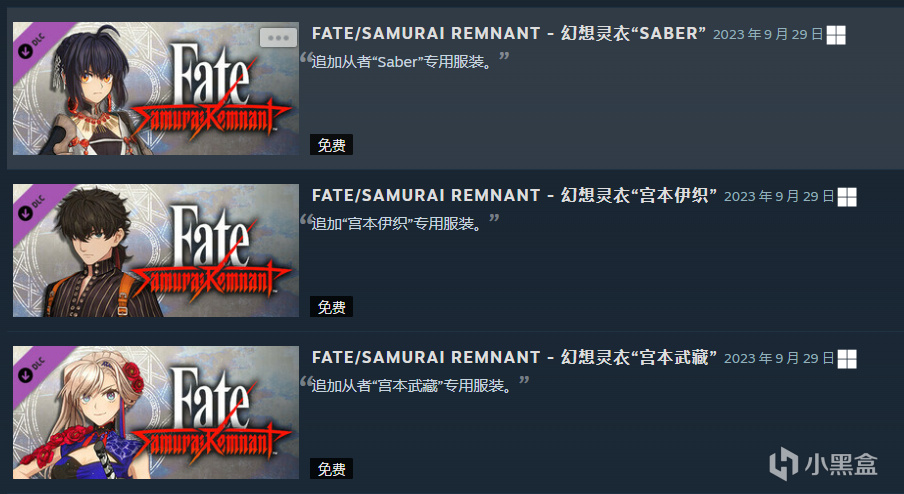The width and height of the screenshot is (904, 494).
Task: Open the 幻想灵衣 "SABER" DLC title
Action: click(x=508, y=33)
